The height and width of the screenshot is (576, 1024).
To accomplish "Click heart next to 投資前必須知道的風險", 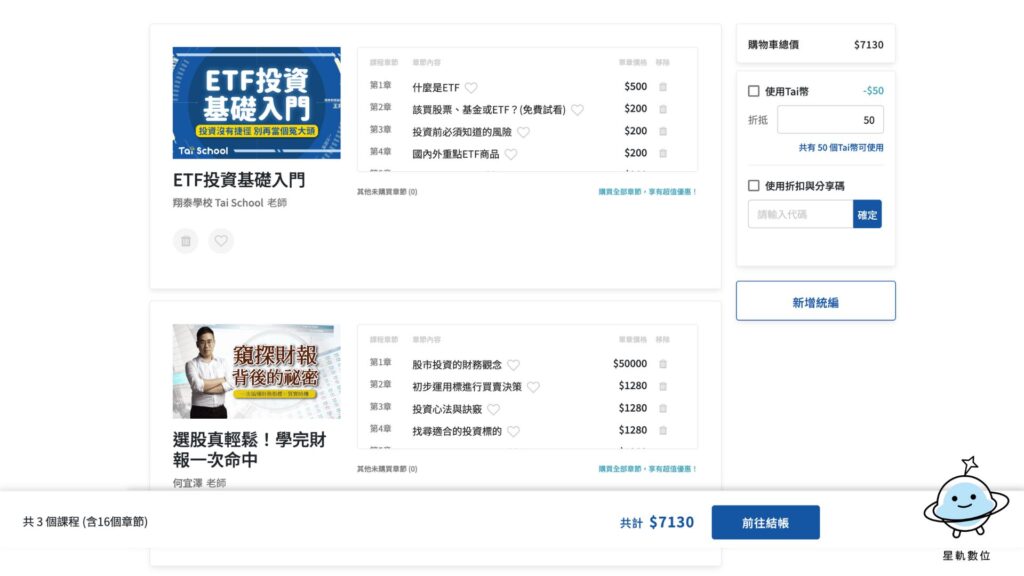I will (523, 132).
